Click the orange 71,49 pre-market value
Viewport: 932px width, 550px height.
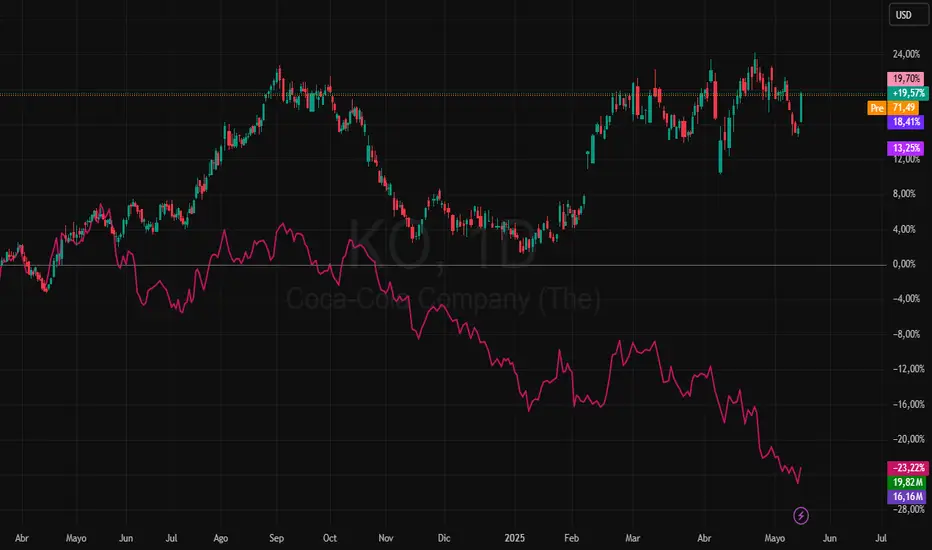pos(903,108)
